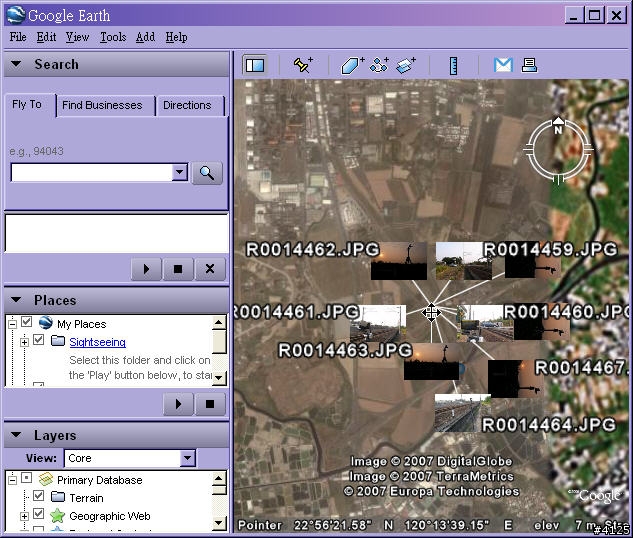Click the Places panel scrollbar up arrow
633x538 pixels.
point(219,322)
